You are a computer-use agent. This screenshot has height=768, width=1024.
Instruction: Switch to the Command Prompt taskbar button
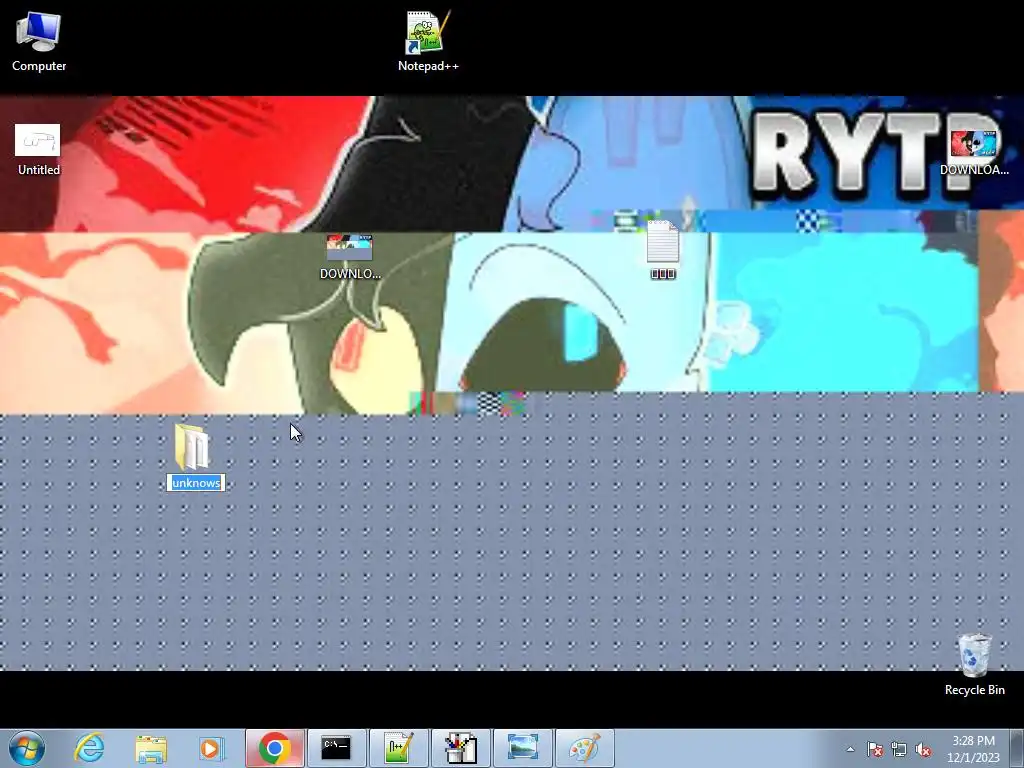coord(337,748)
